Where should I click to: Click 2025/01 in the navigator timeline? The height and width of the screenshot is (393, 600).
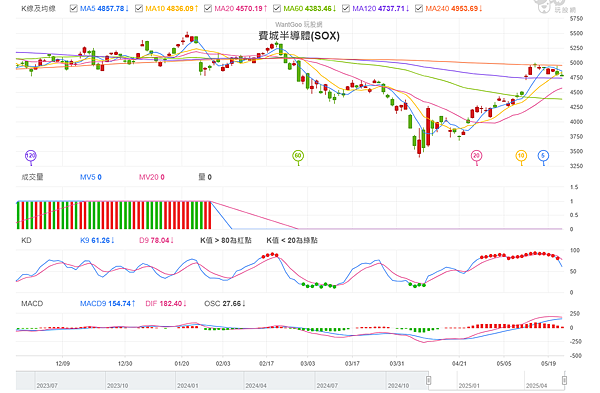[470, 386]
